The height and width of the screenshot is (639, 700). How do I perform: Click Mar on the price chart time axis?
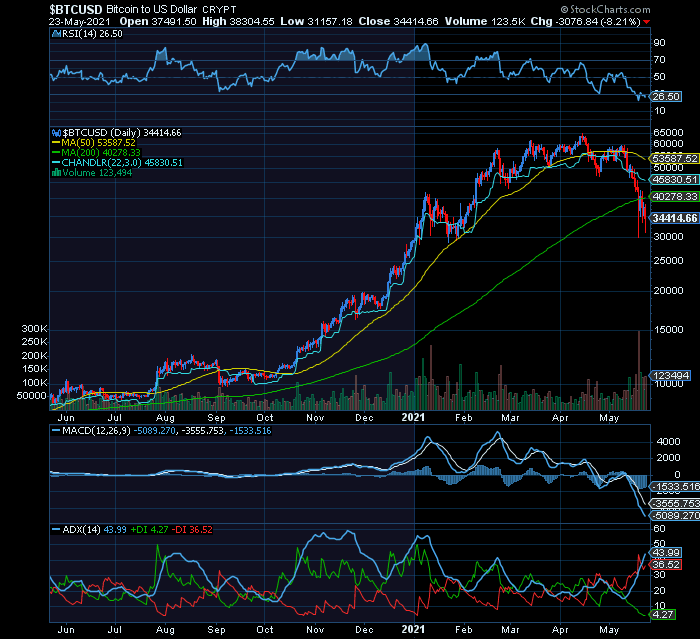pos(510,418)
